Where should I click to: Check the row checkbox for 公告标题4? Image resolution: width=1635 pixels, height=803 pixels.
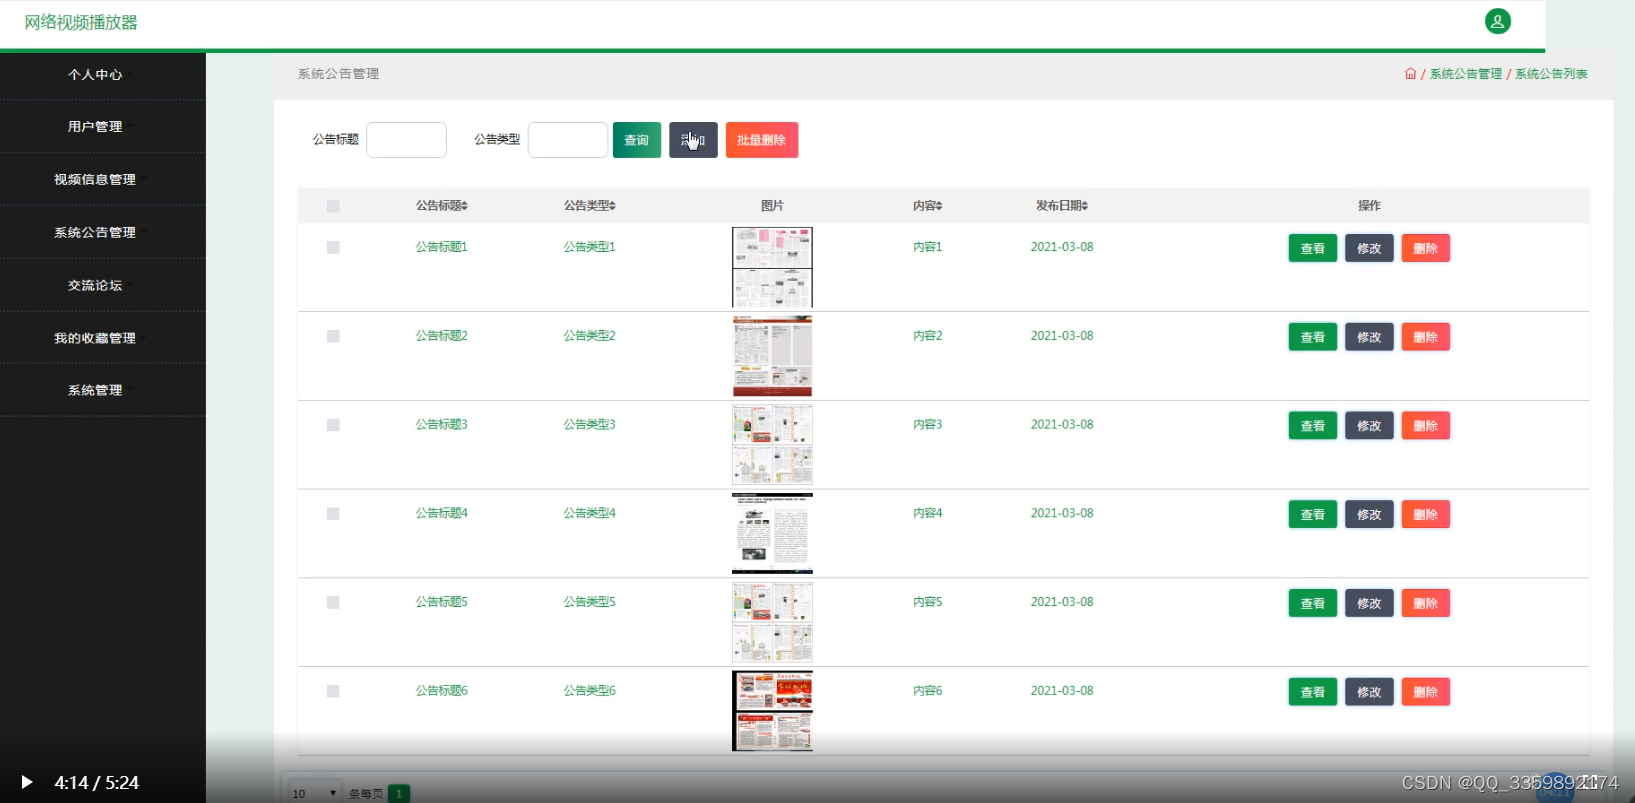point(333,513)
